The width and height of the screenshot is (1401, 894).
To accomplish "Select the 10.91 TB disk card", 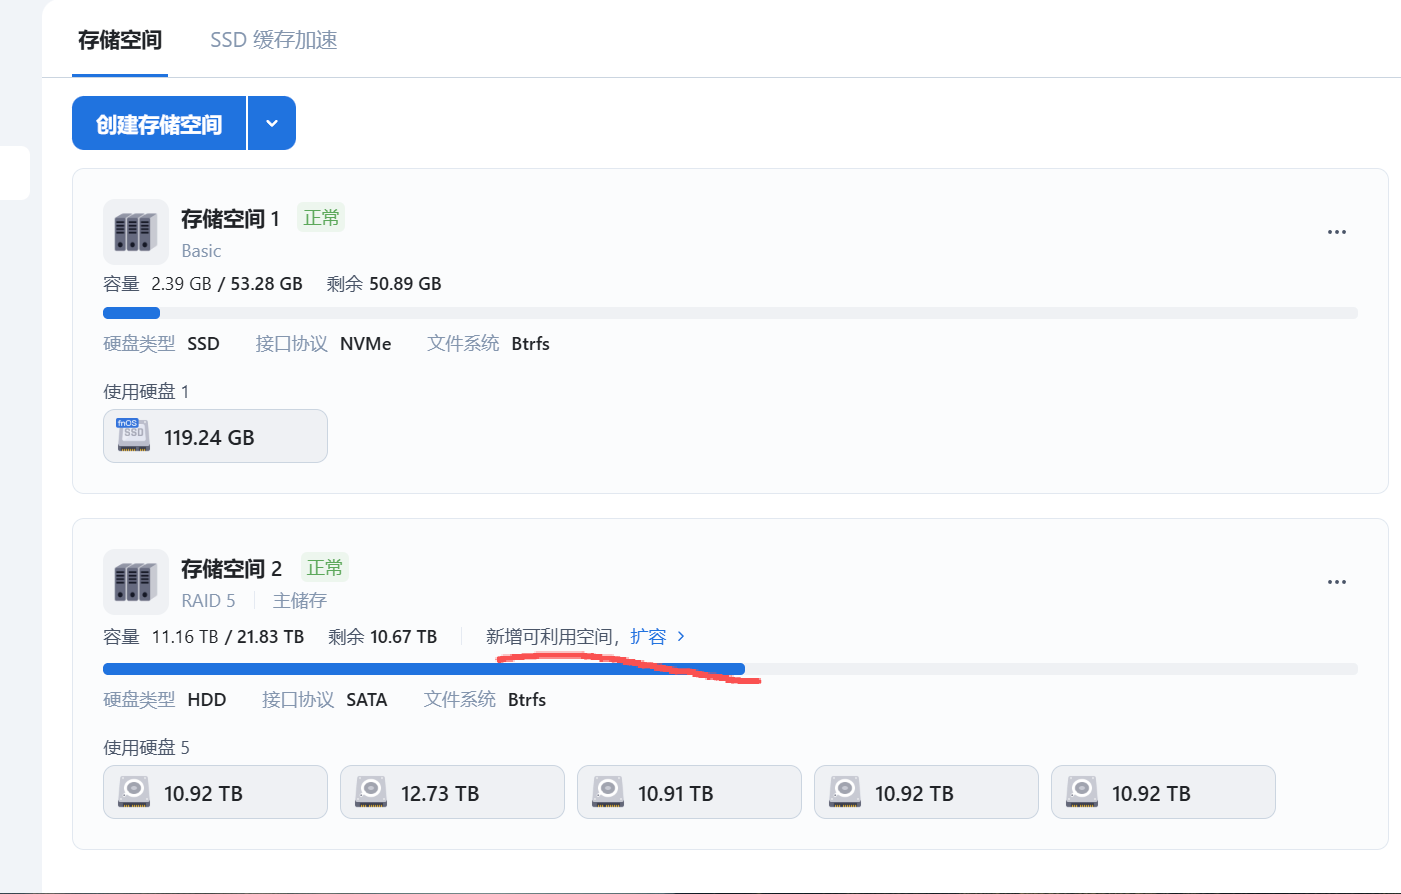I will (x=689, y=792).
